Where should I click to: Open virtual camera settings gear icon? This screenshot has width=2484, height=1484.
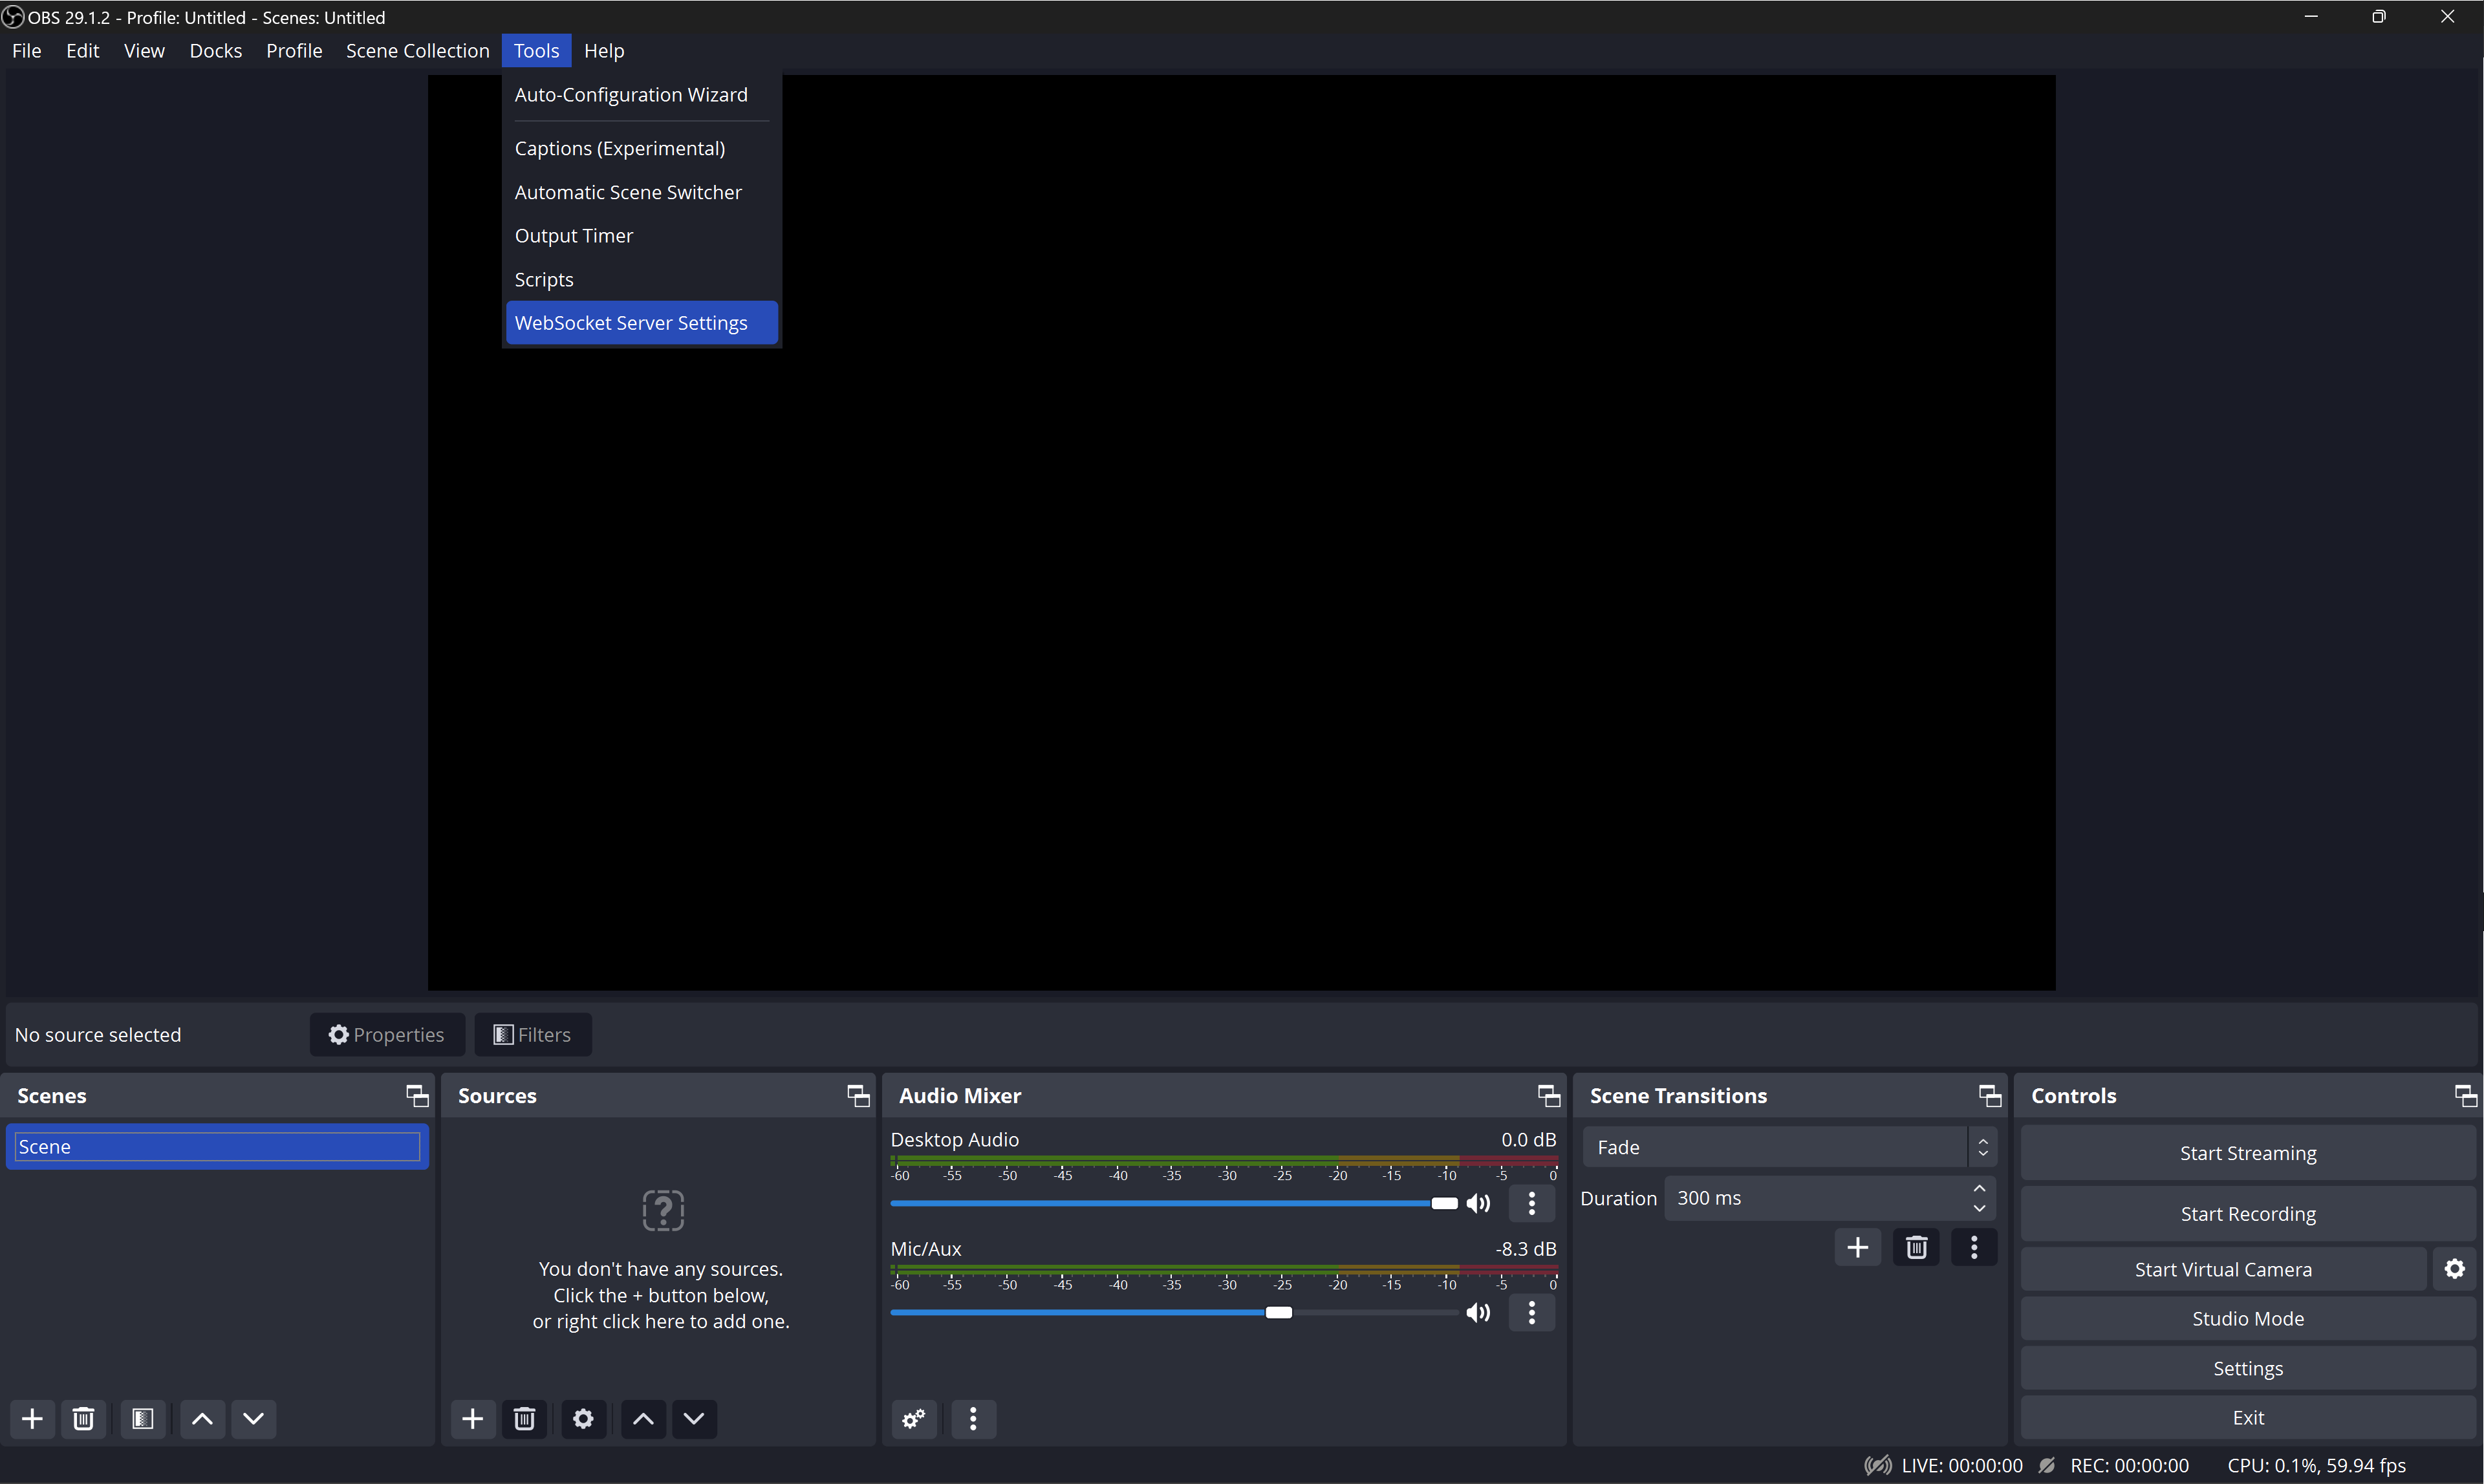tap(2454, 1269)
